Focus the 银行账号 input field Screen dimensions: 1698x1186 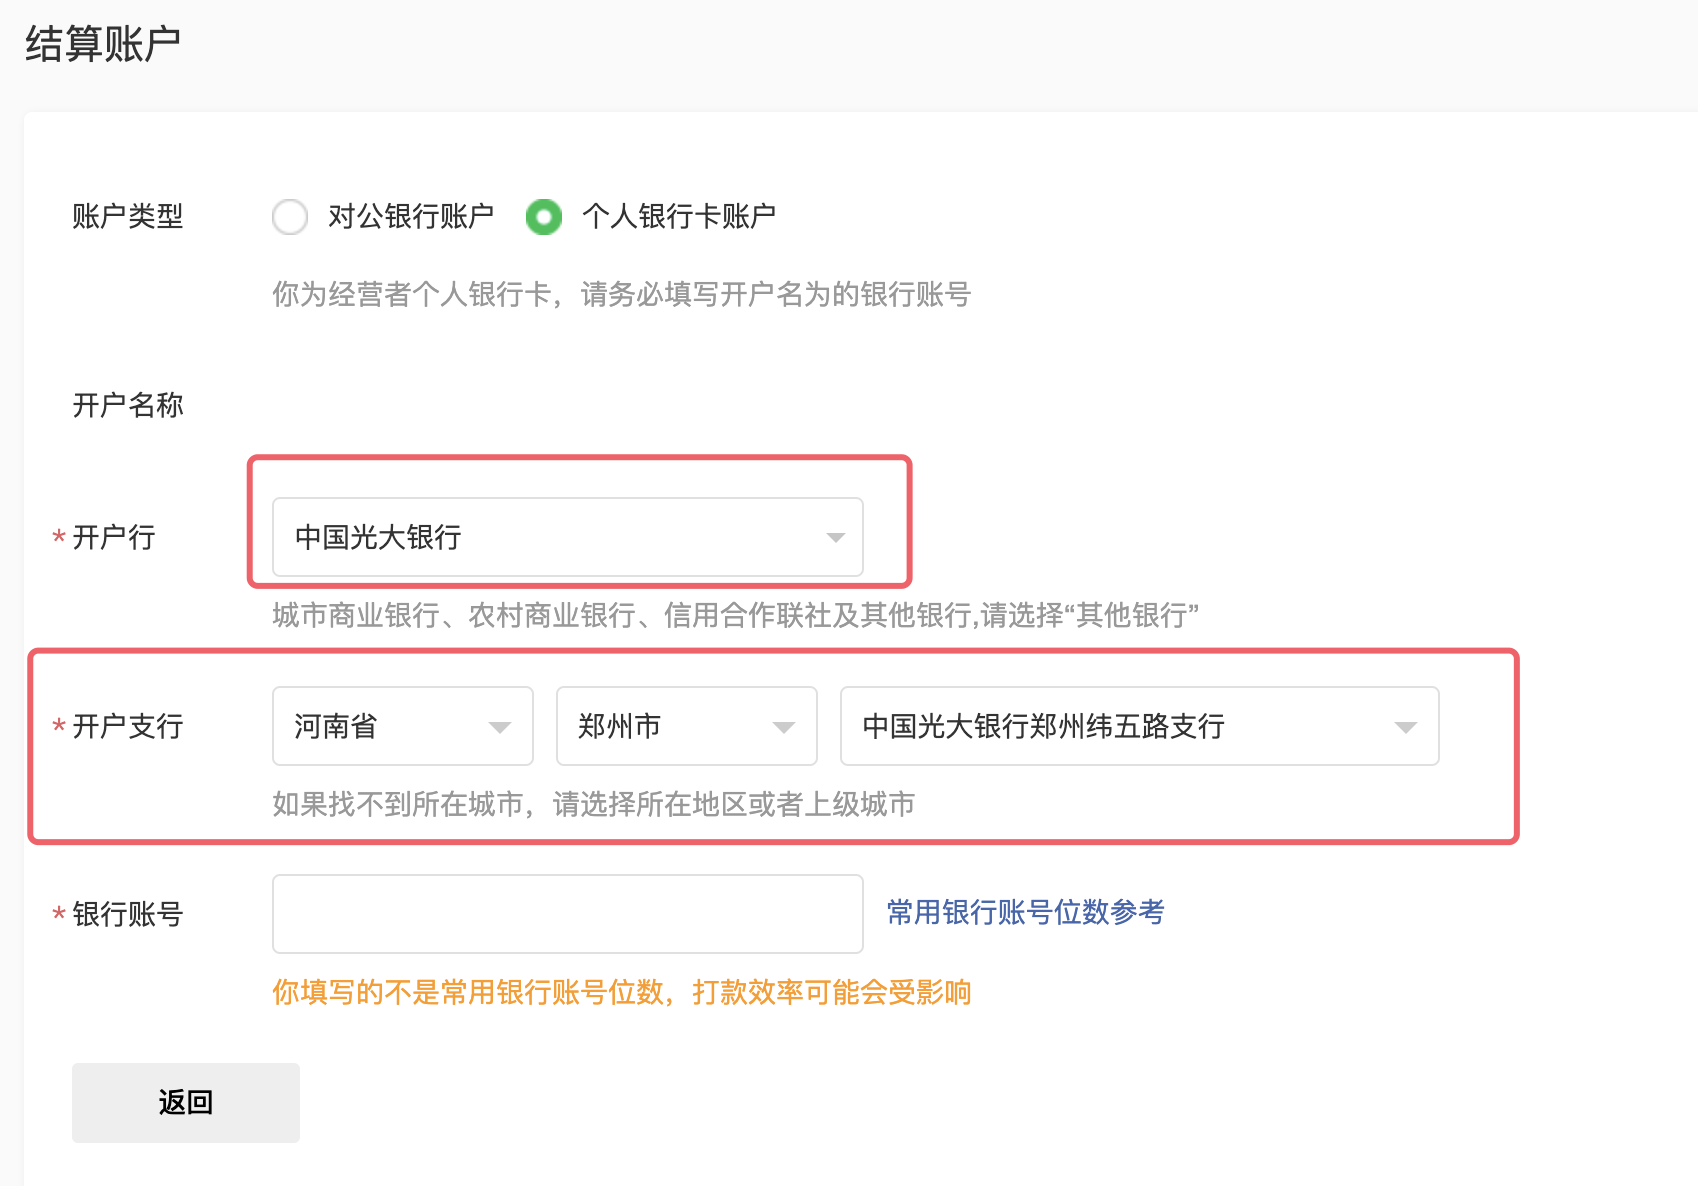(x=567, y=914)
